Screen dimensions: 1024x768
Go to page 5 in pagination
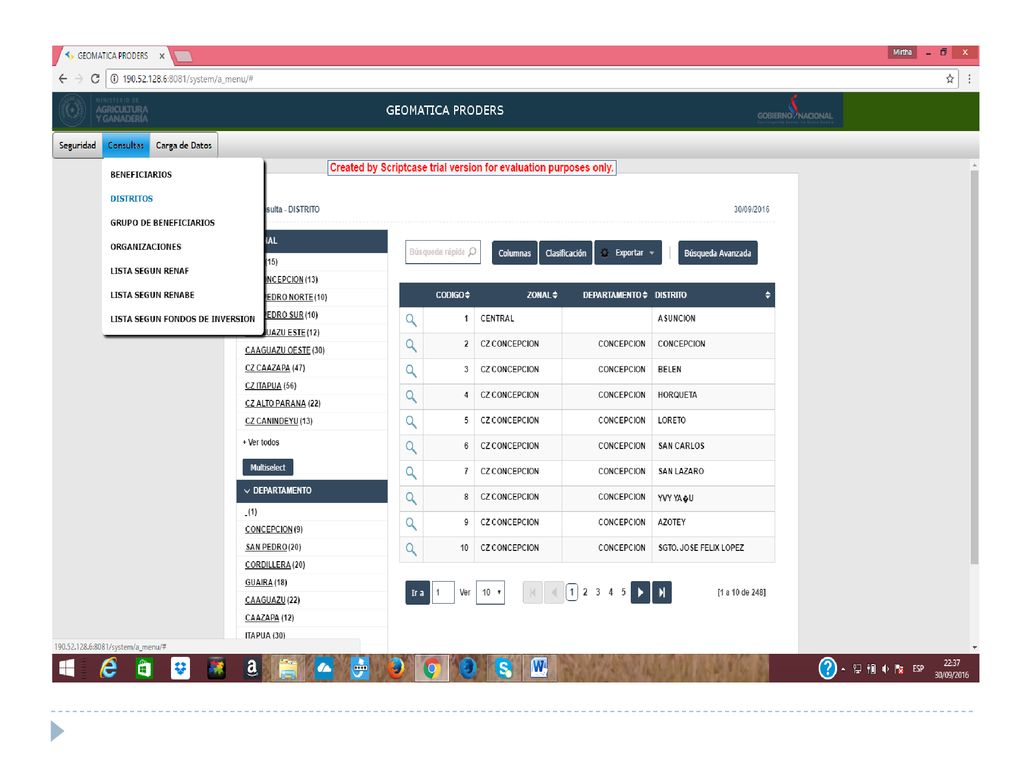623,592
